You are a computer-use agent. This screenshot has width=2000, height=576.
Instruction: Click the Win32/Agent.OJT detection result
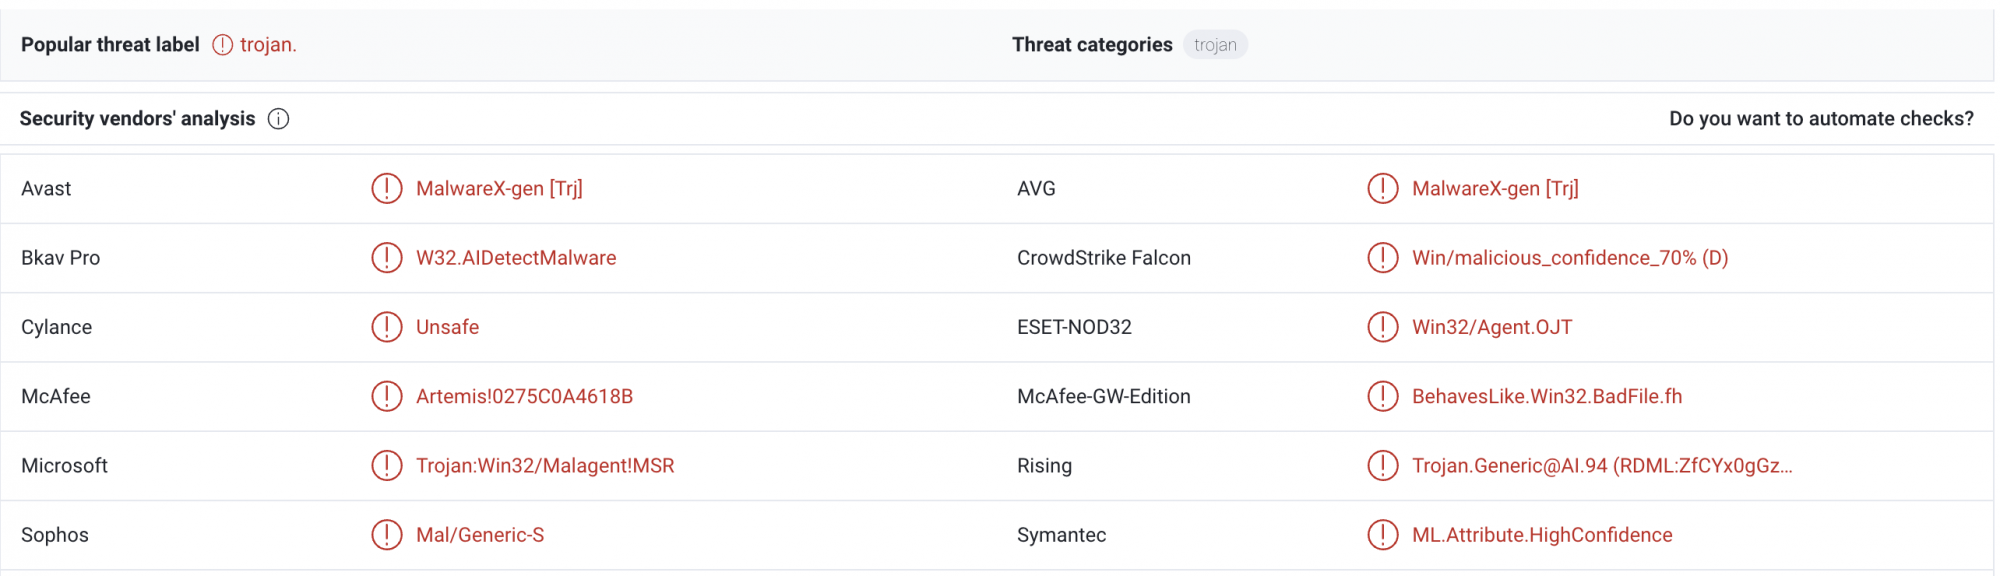(1491, 327)
